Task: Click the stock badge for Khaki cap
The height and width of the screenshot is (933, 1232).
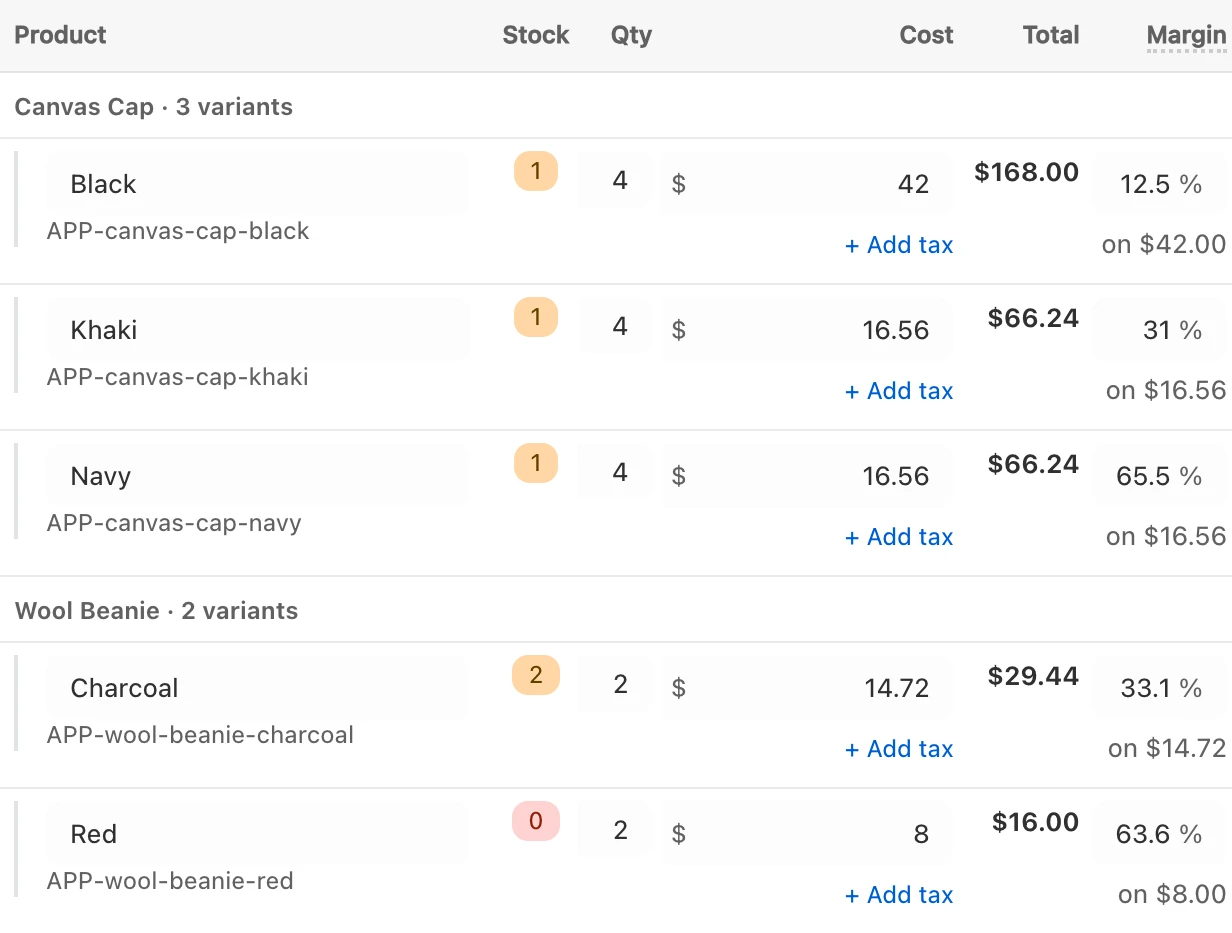Action: pyautogui.click(x=536, y=317)
